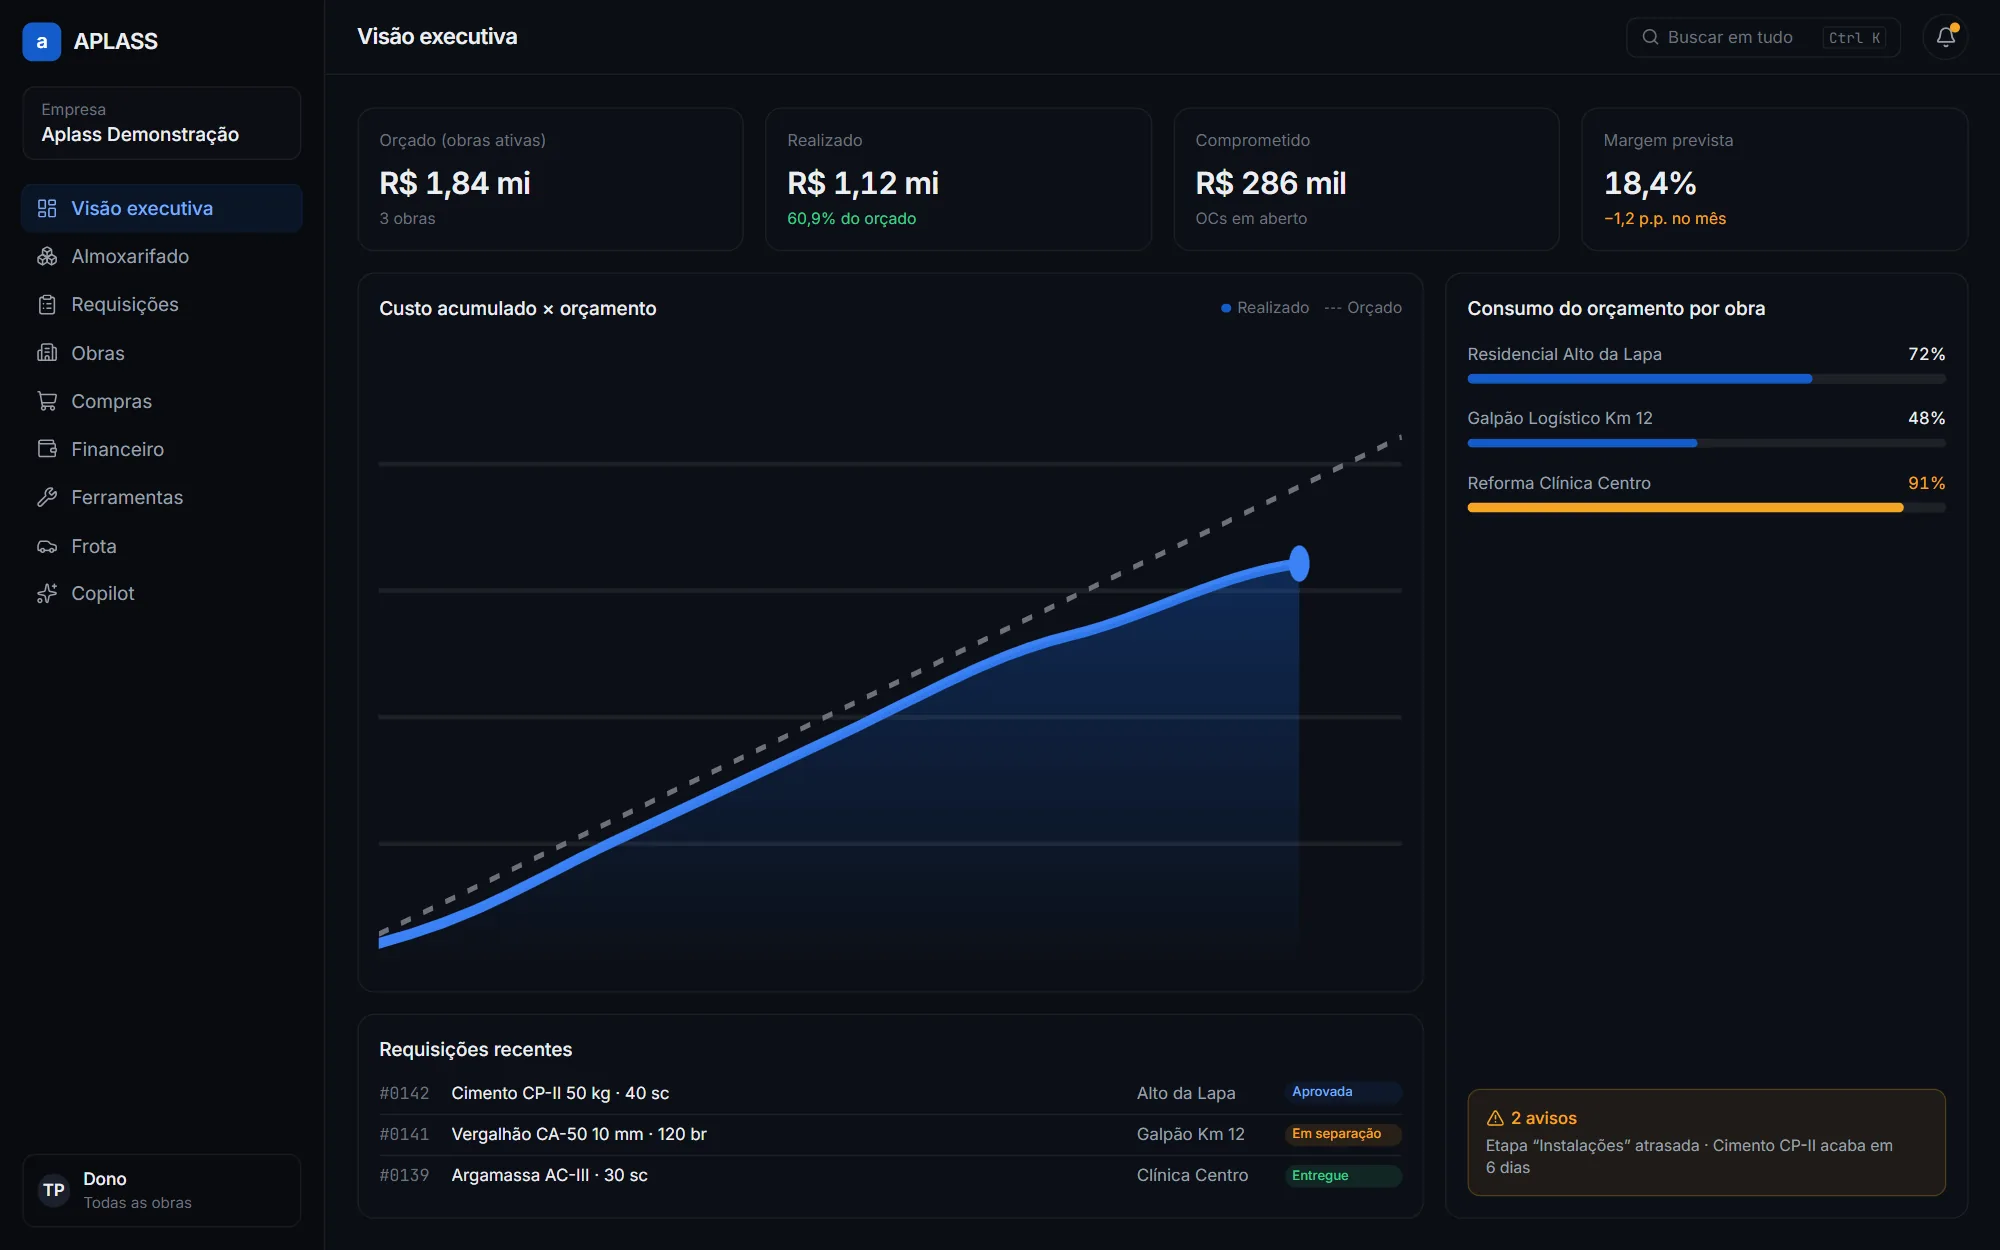This screenshot has width=2000, height=1250.
Task: Open the 2 avisos alert box
Action: [x=1706, y=1142]
